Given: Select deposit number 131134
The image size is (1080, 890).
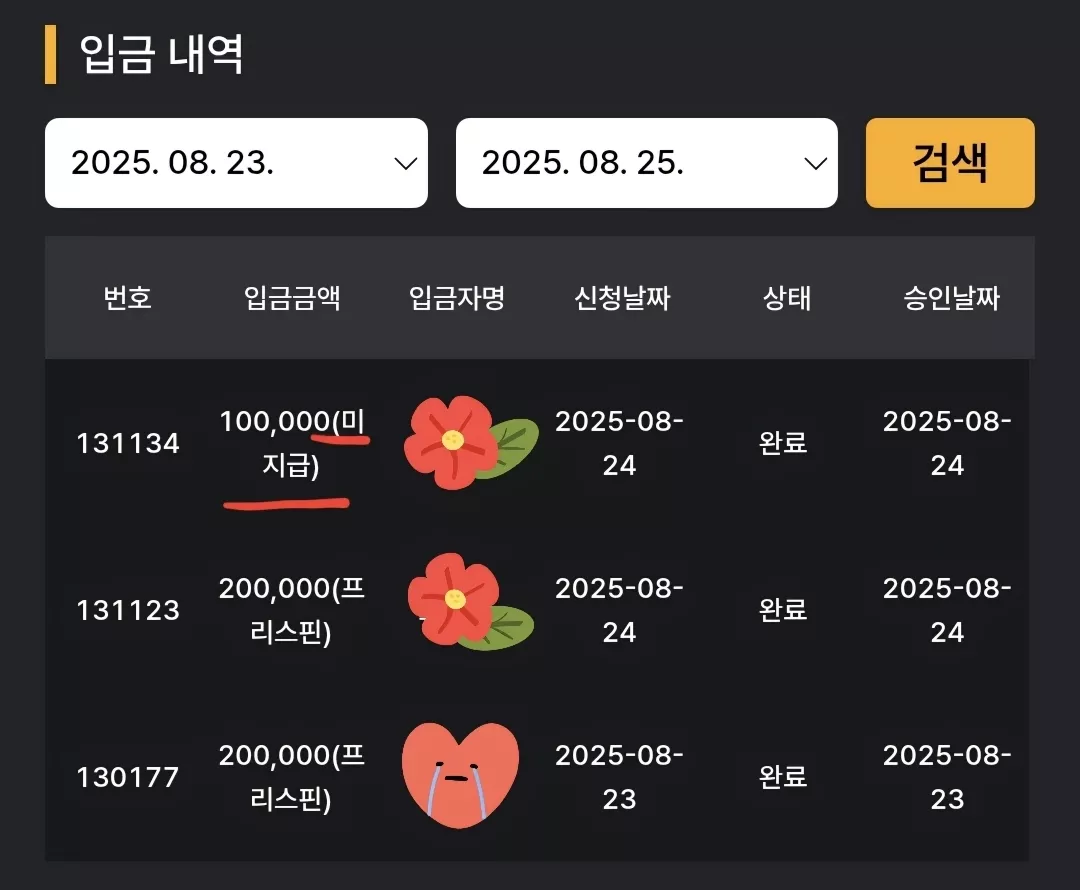Looking at the screenshot, I should (128, 443).
